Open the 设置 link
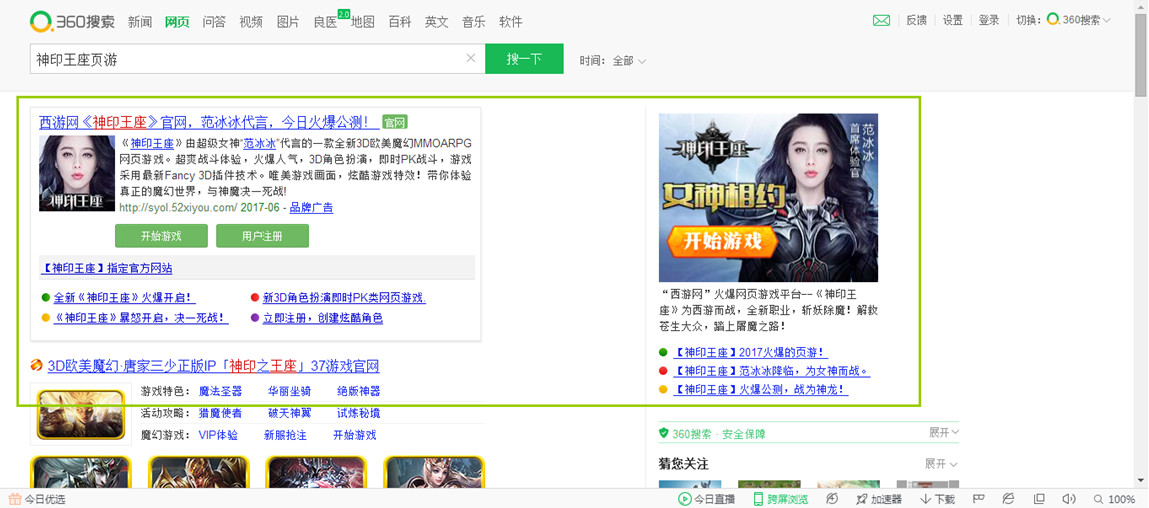1149x508 pixels. [953, 21]
